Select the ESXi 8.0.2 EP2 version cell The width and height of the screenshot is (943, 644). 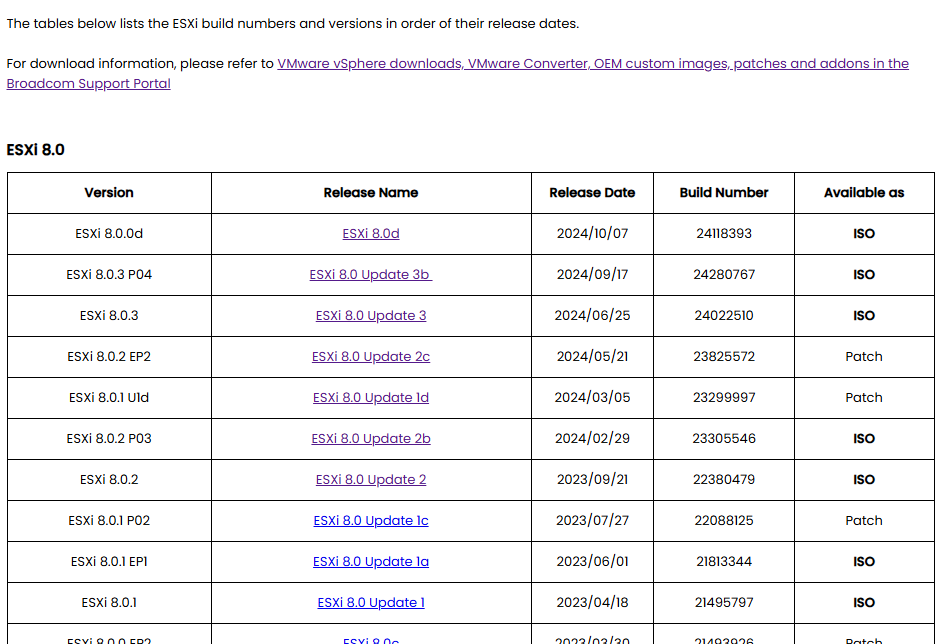point(109,357)
